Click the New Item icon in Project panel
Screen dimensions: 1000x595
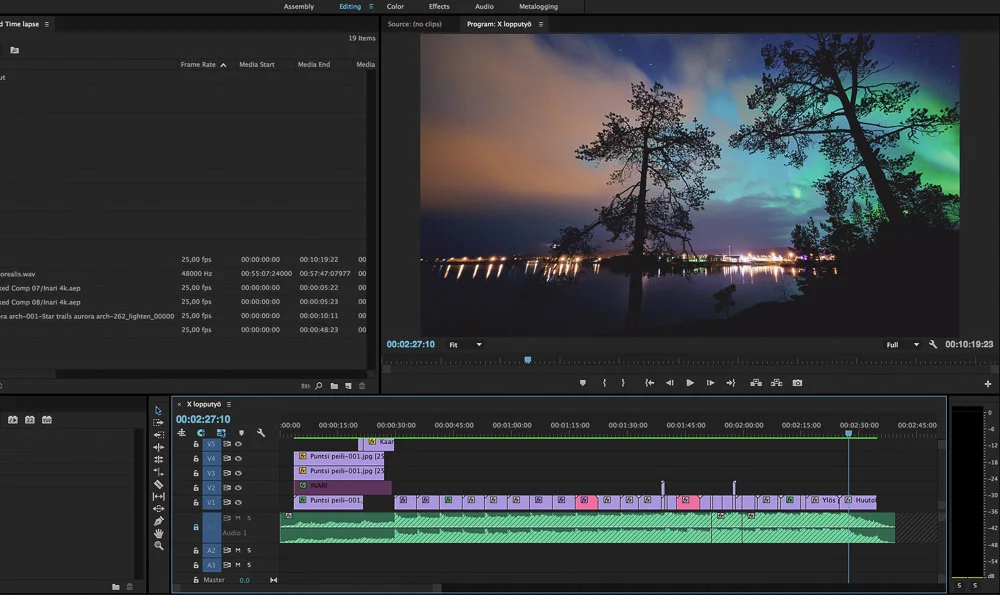click(348, 386)
